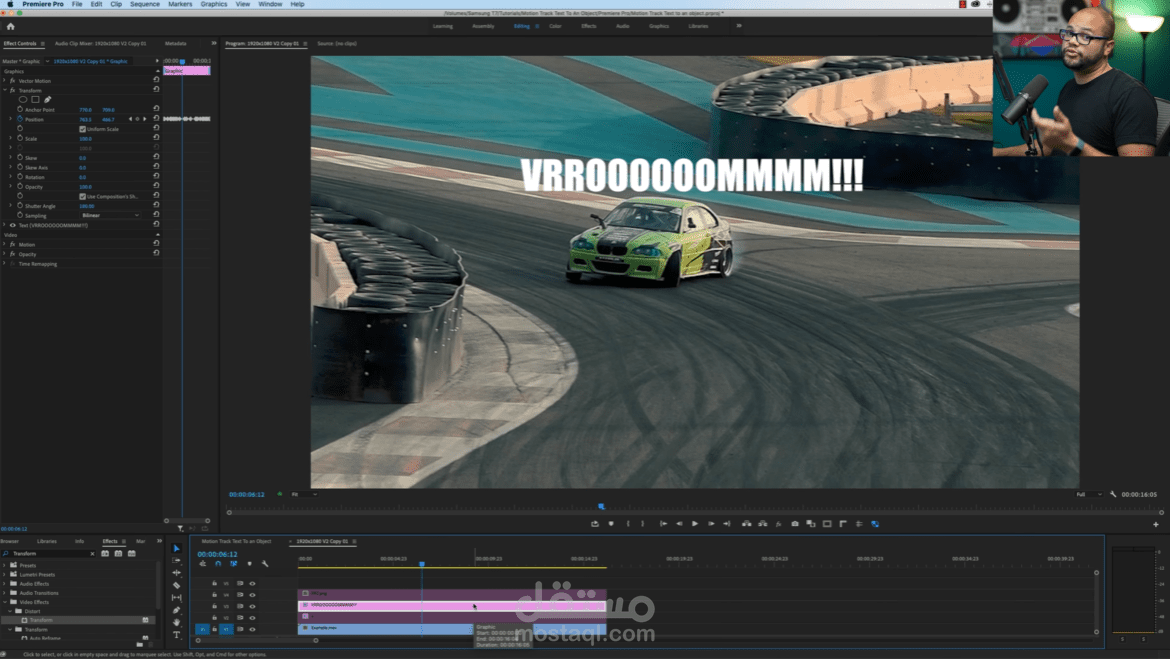The image size is (1170, 659).
Task: Open timeline display settings wrench
Action: (x=265, y=564)
